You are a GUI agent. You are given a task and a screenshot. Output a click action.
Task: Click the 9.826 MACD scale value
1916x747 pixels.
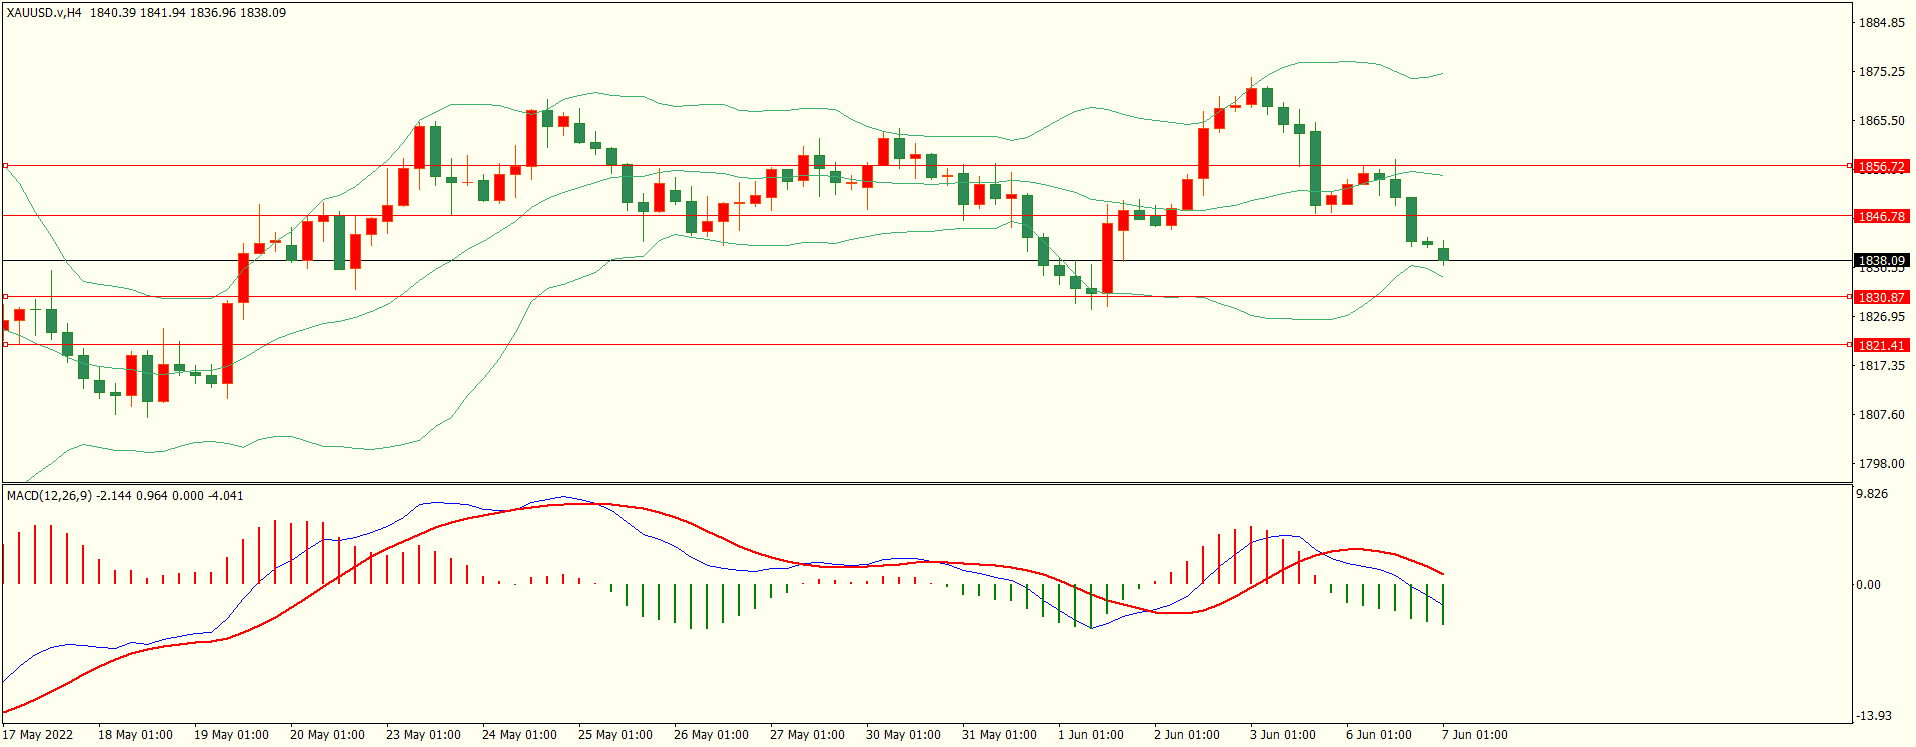[x=1872, y=494]
